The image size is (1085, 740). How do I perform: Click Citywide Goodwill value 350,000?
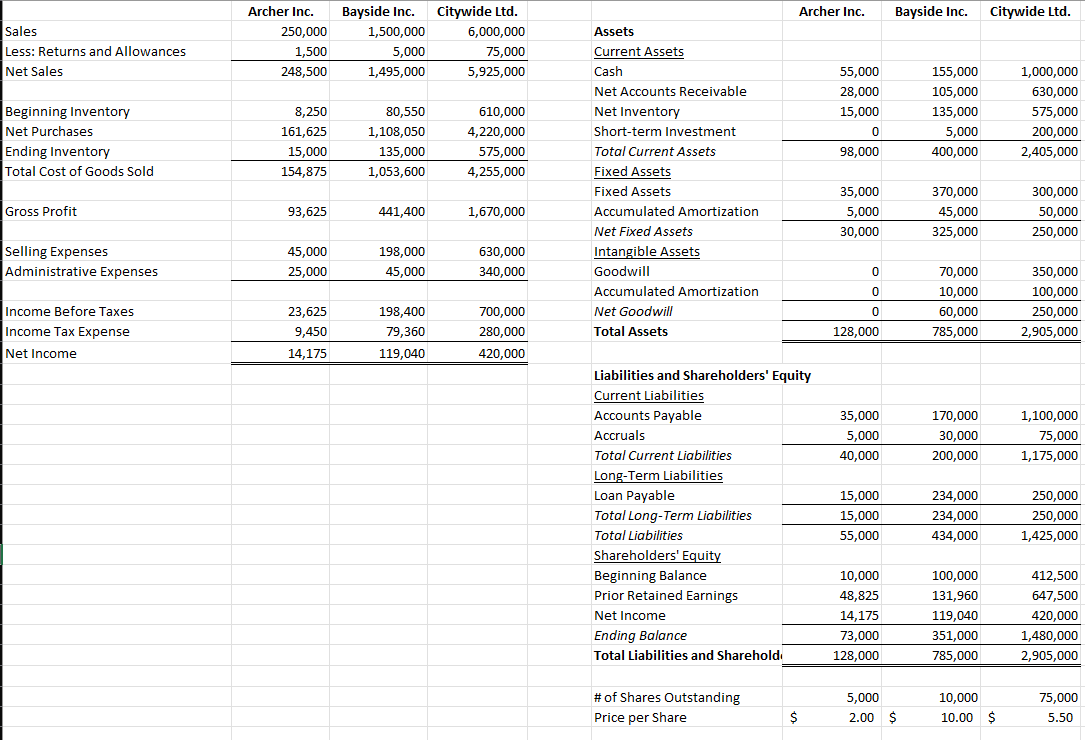[x=1055, y=272]
